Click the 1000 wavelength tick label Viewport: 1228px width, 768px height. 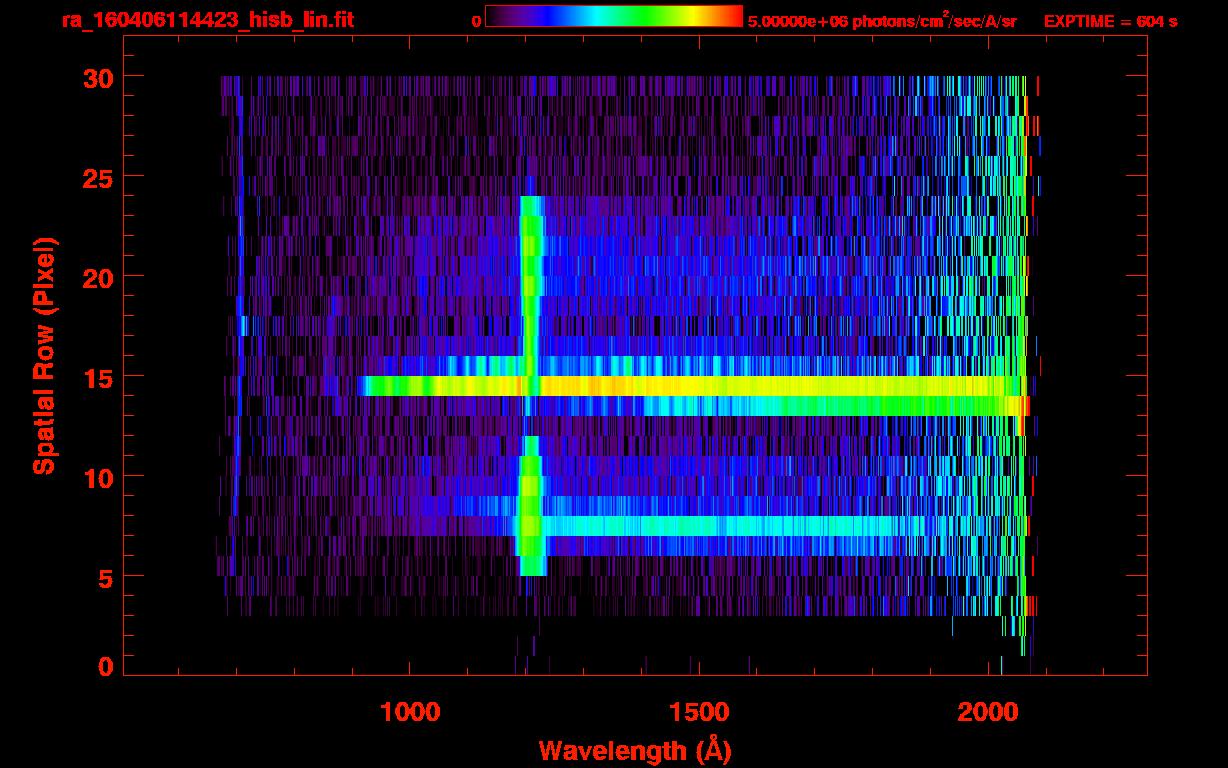[410, 712]
